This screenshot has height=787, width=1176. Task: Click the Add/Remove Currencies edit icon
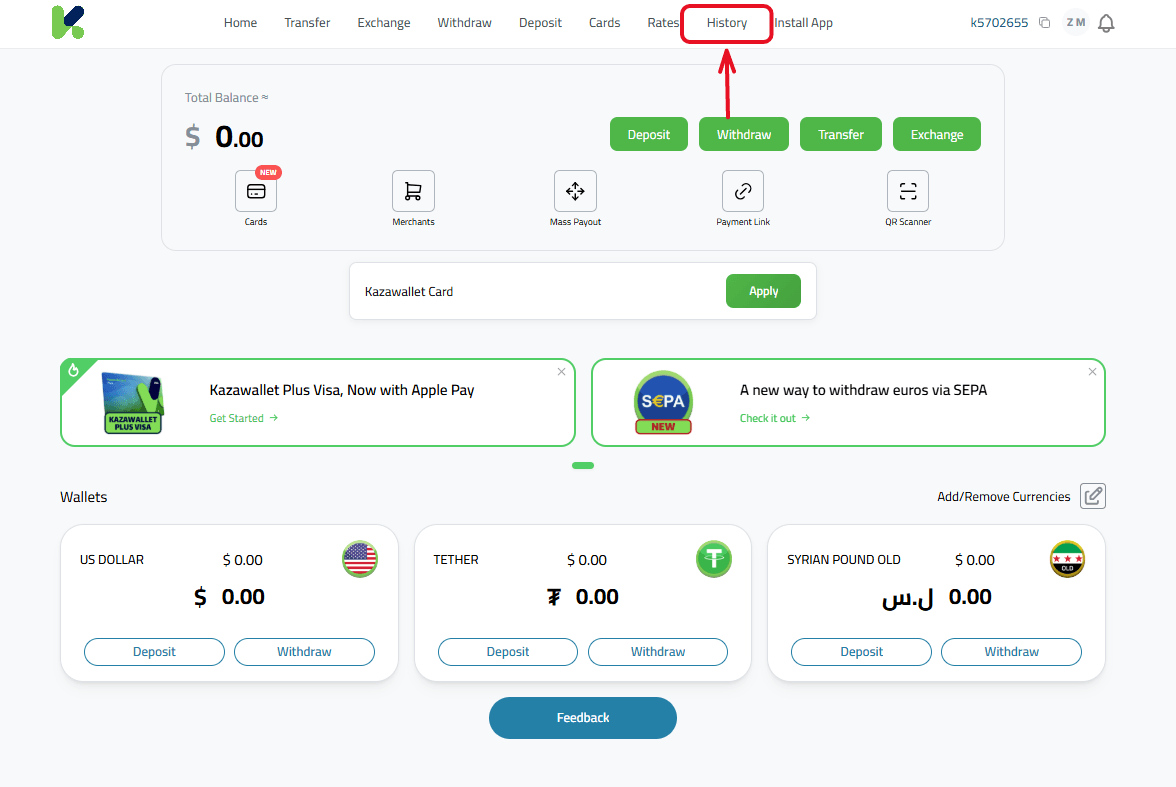1093,496
